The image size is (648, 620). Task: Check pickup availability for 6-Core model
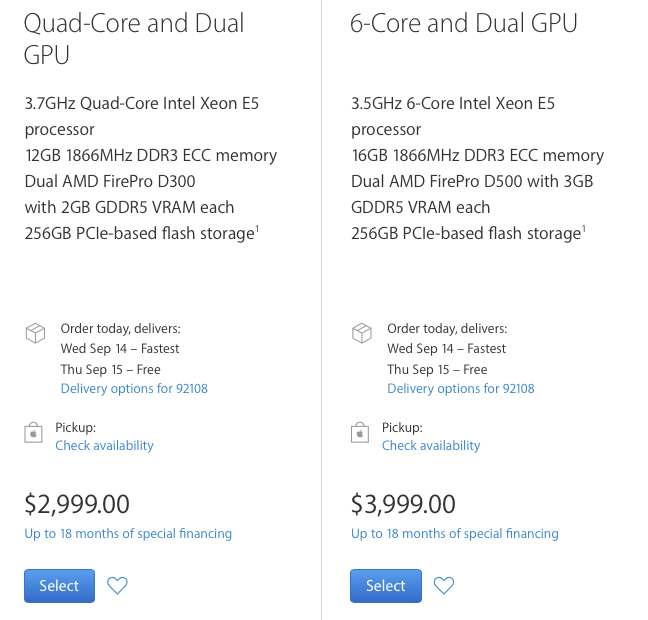[431, 446]
